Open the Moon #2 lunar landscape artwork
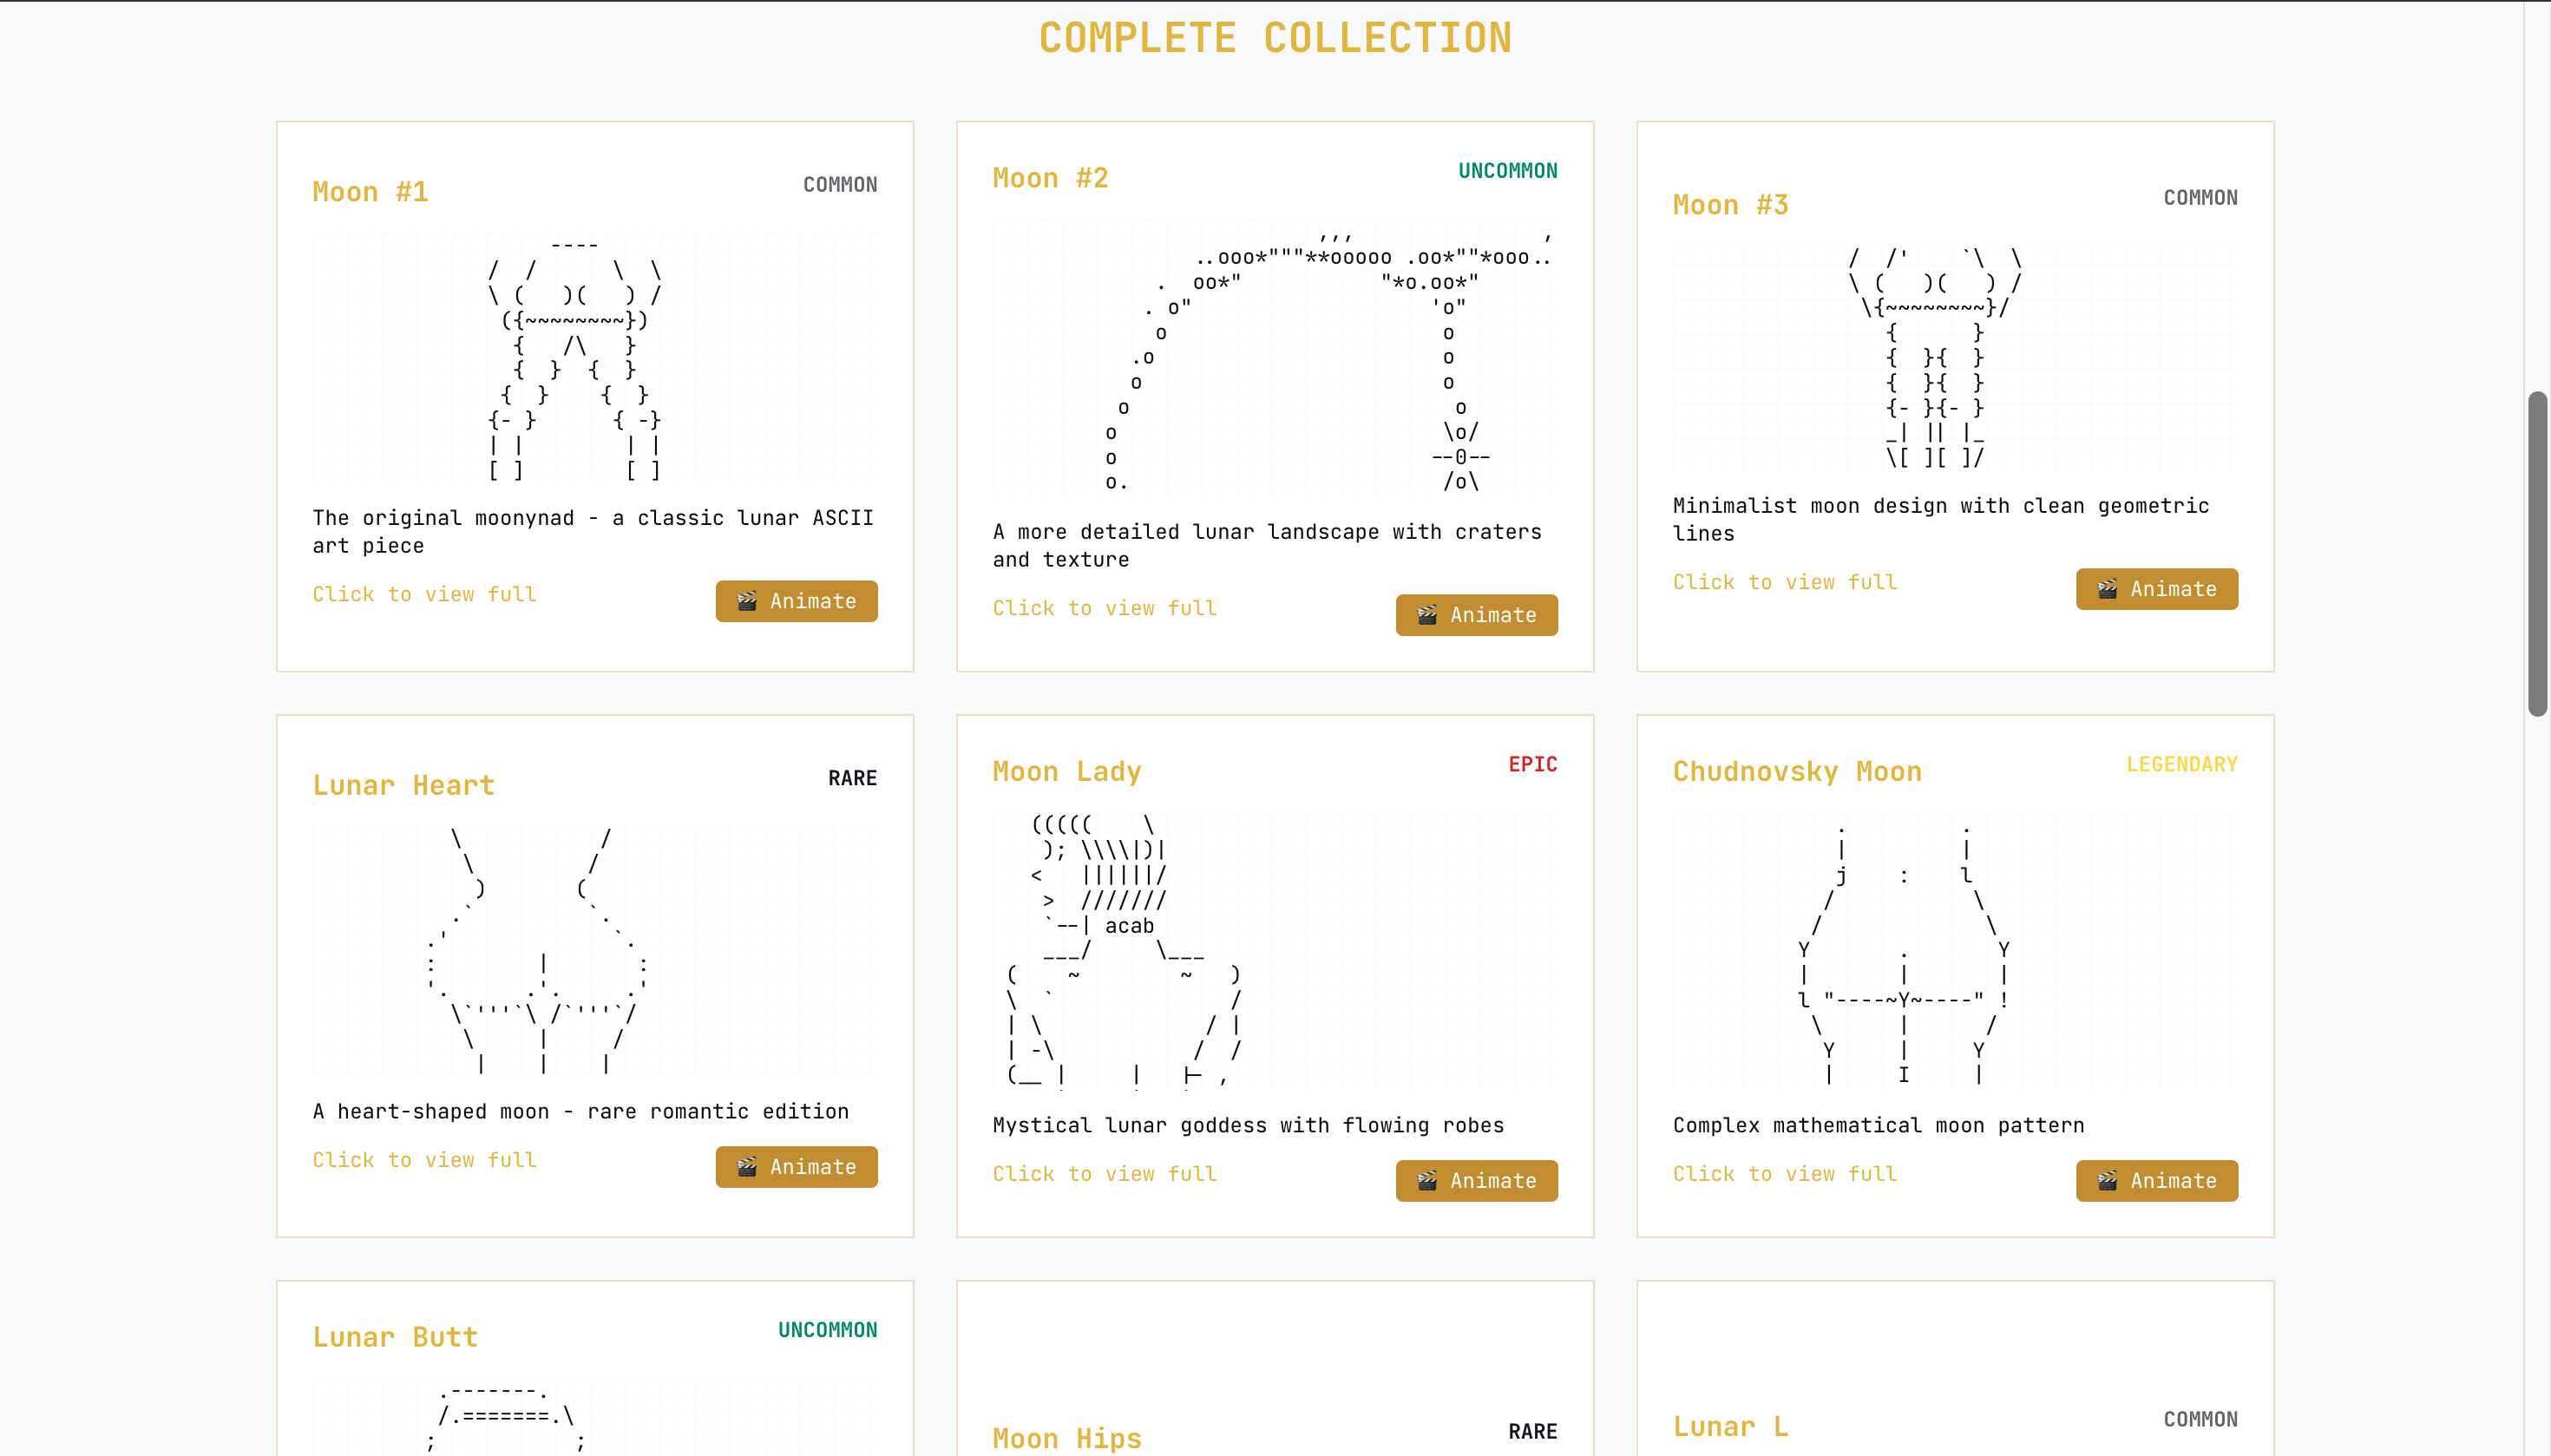2551x1456 pixels. pos(1275,357)
